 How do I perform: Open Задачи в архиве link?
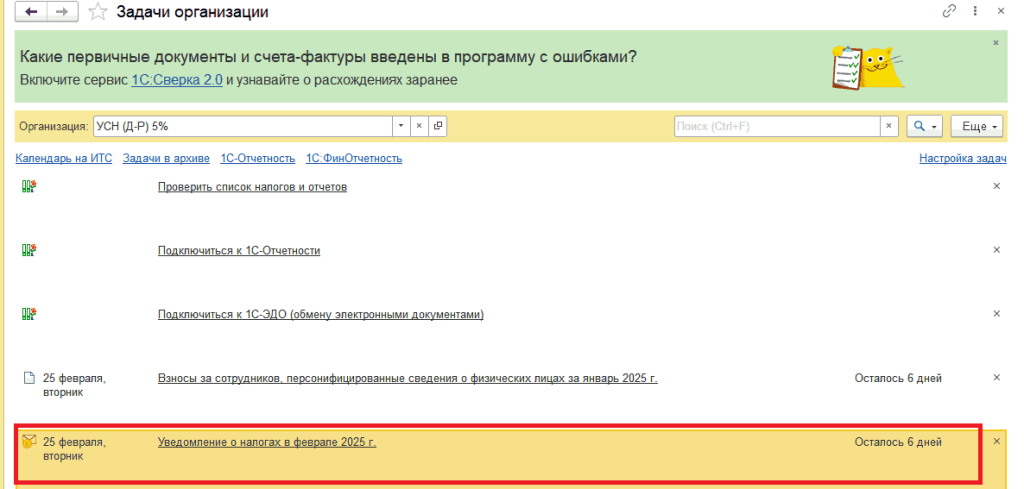pos(166,159)
